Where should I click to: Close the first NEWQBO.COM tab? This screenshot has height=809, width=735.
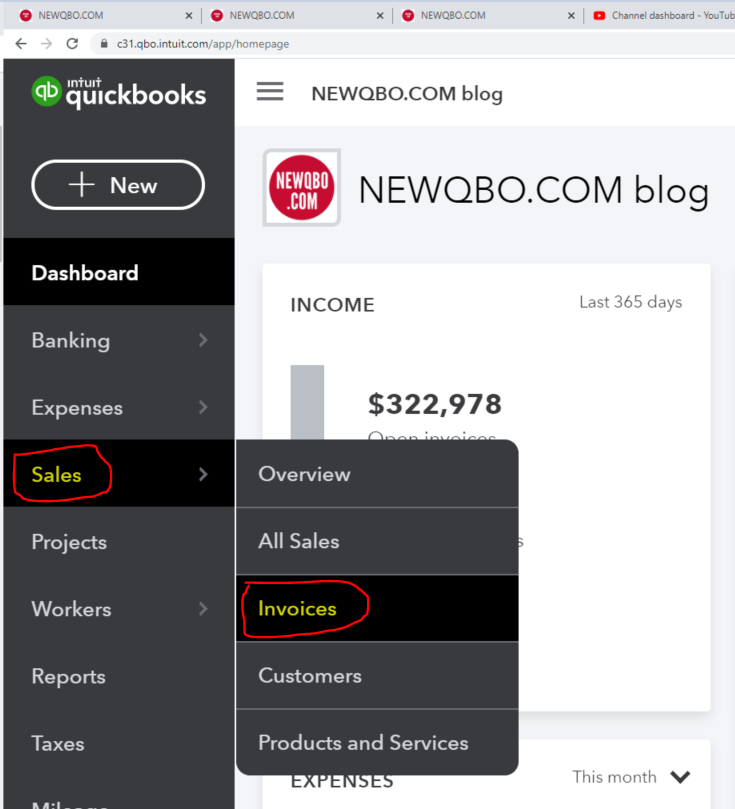(x=189, y=16)
